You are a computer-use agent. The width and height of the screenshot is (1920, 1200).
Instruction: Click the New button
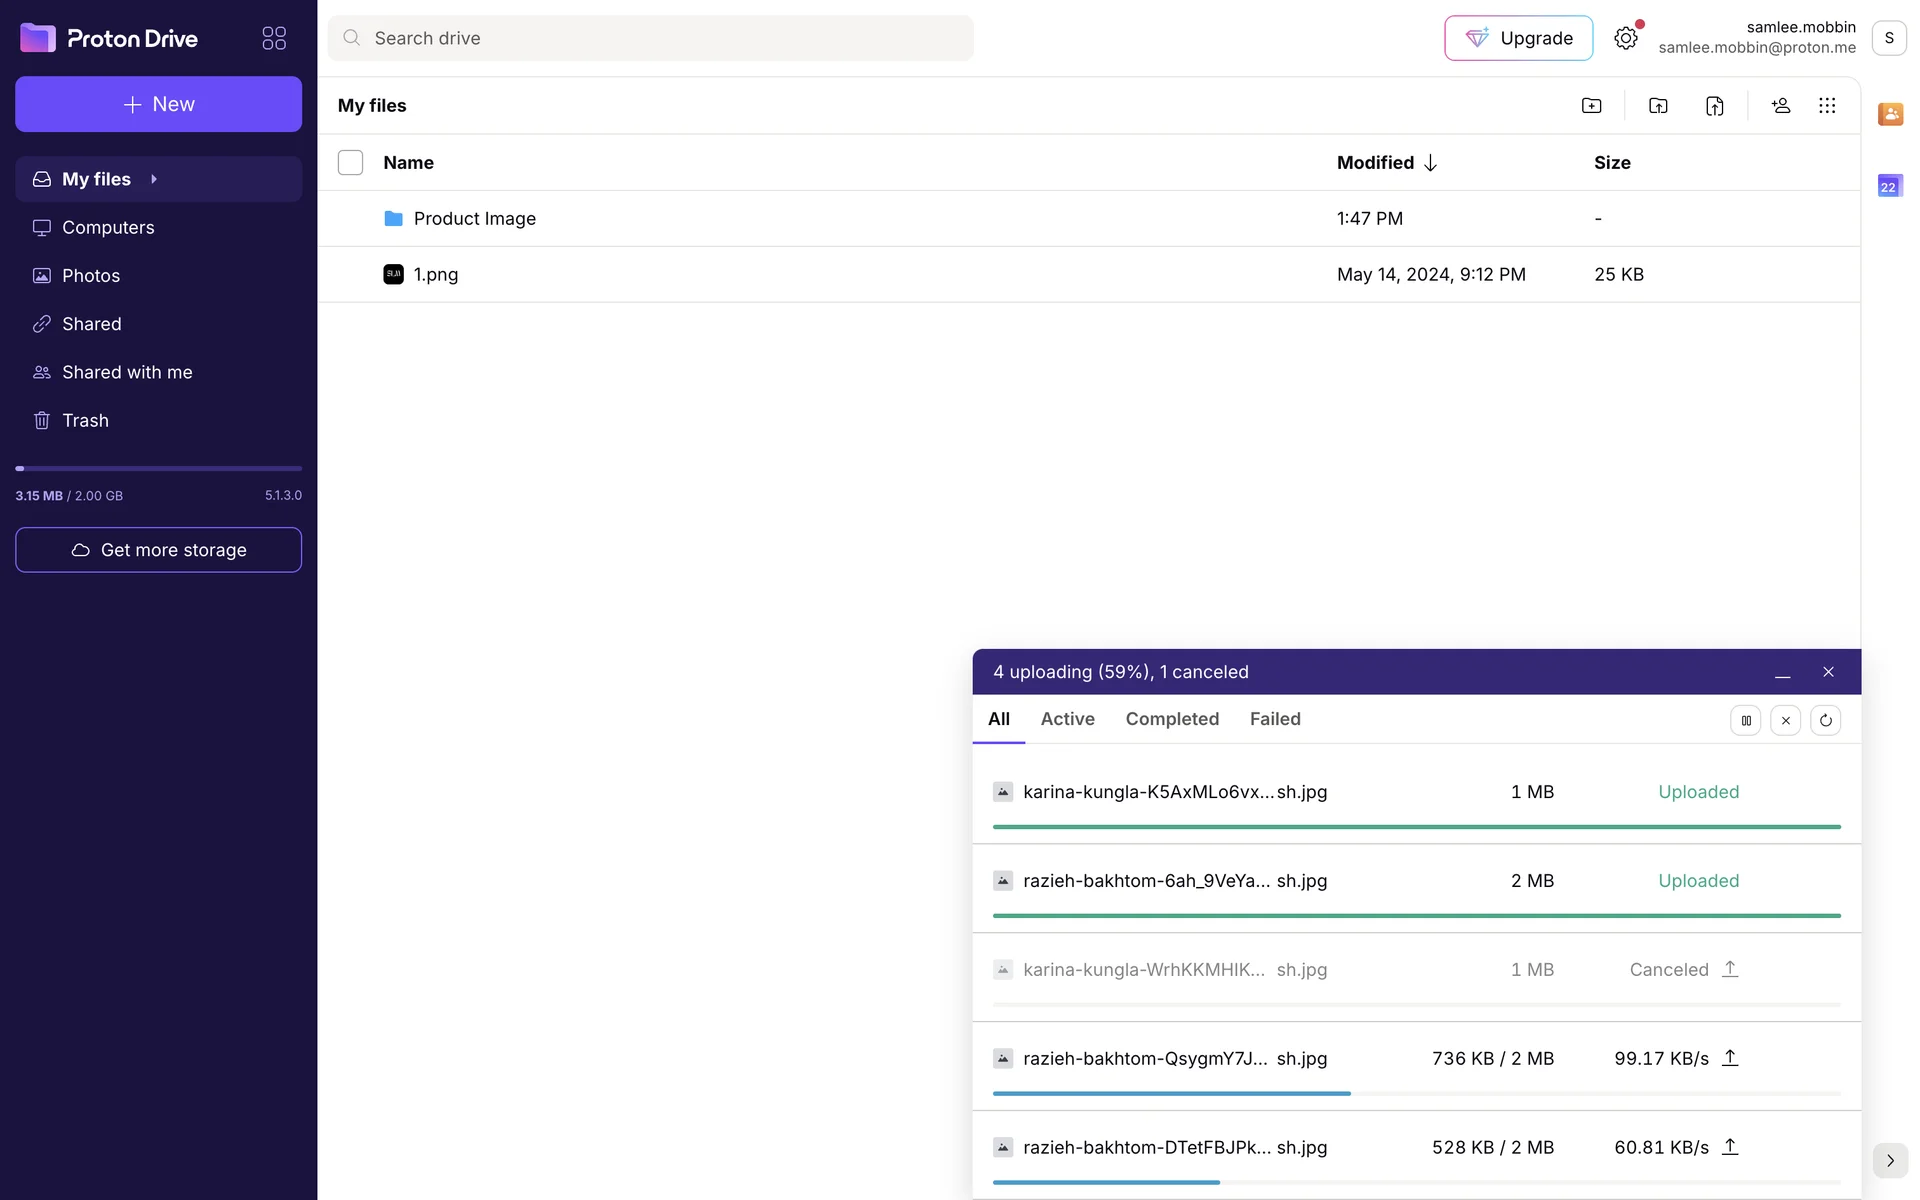coord(158,104)
